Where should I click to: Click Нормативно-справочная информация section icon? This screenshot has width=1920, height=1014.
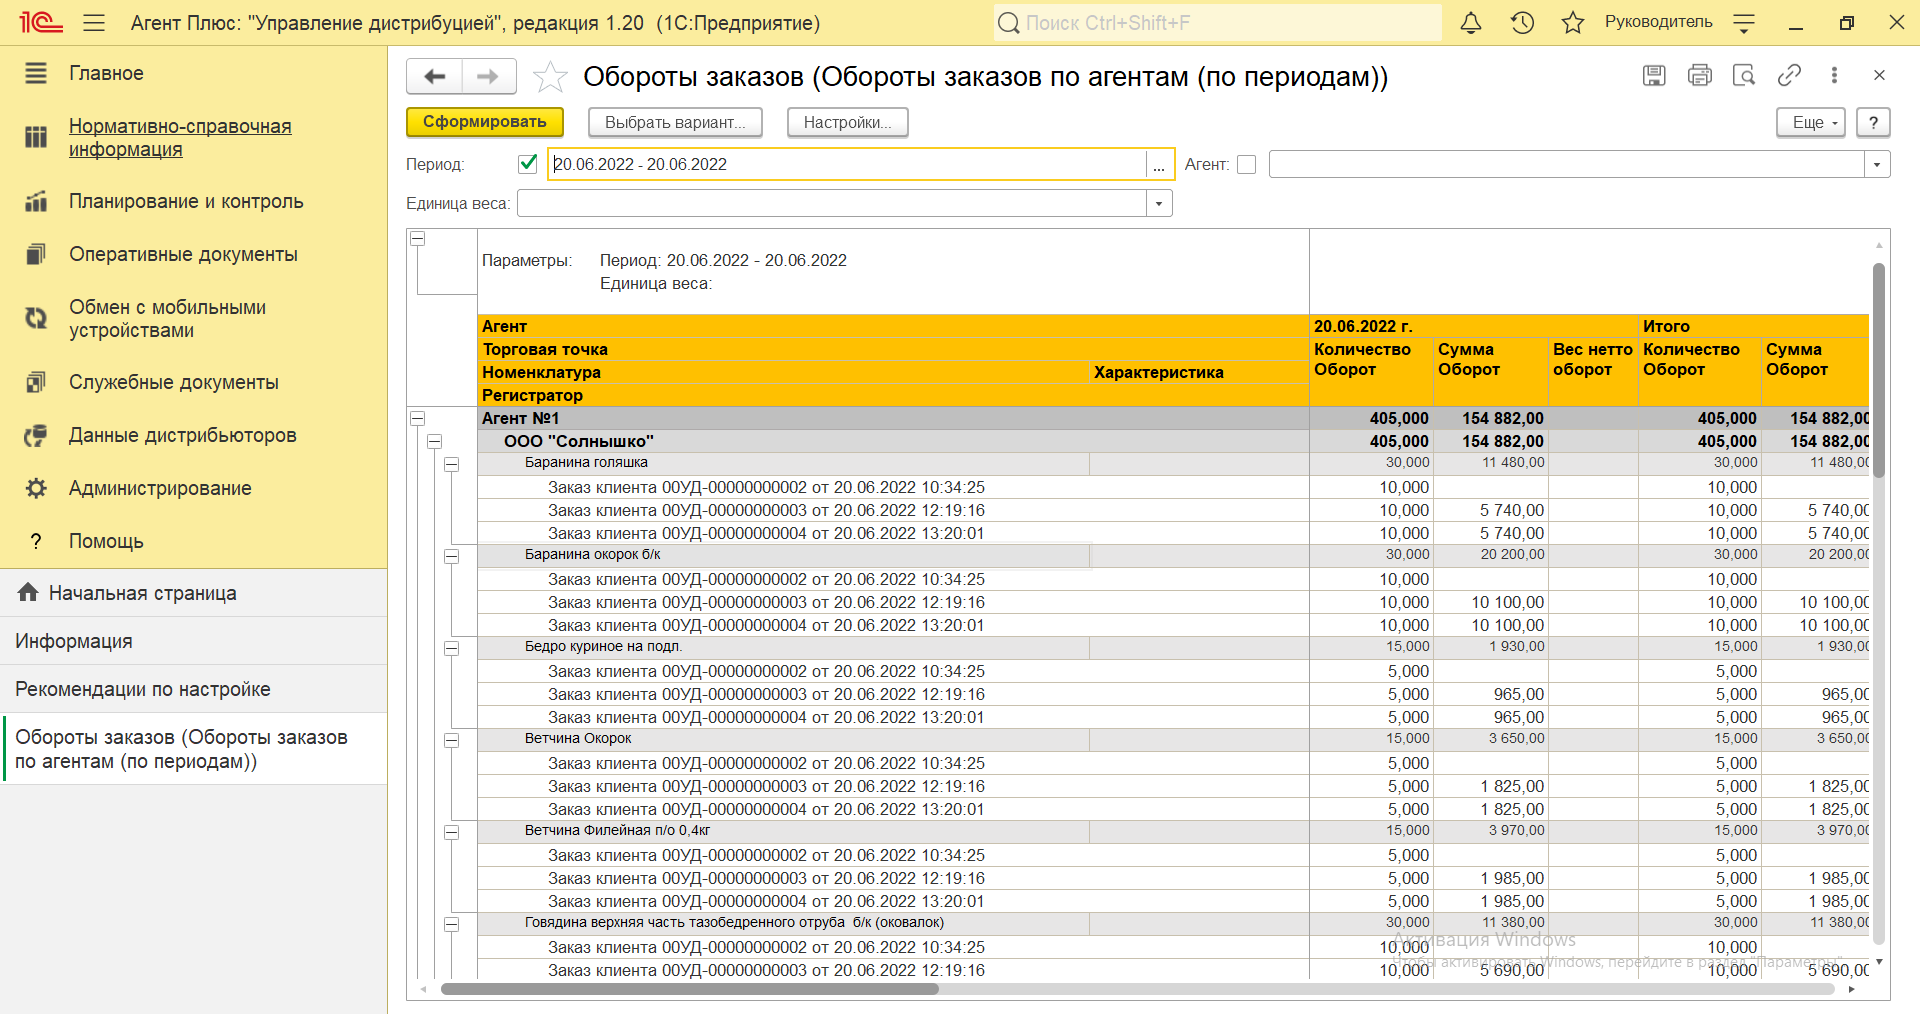(36, 137)
